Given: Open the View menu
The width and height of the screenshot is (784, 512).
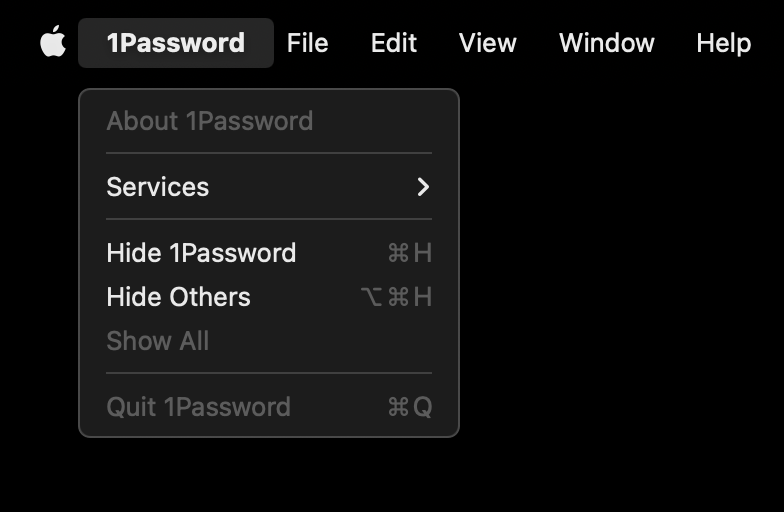Looking at the screenshot, I should (487, 43).
